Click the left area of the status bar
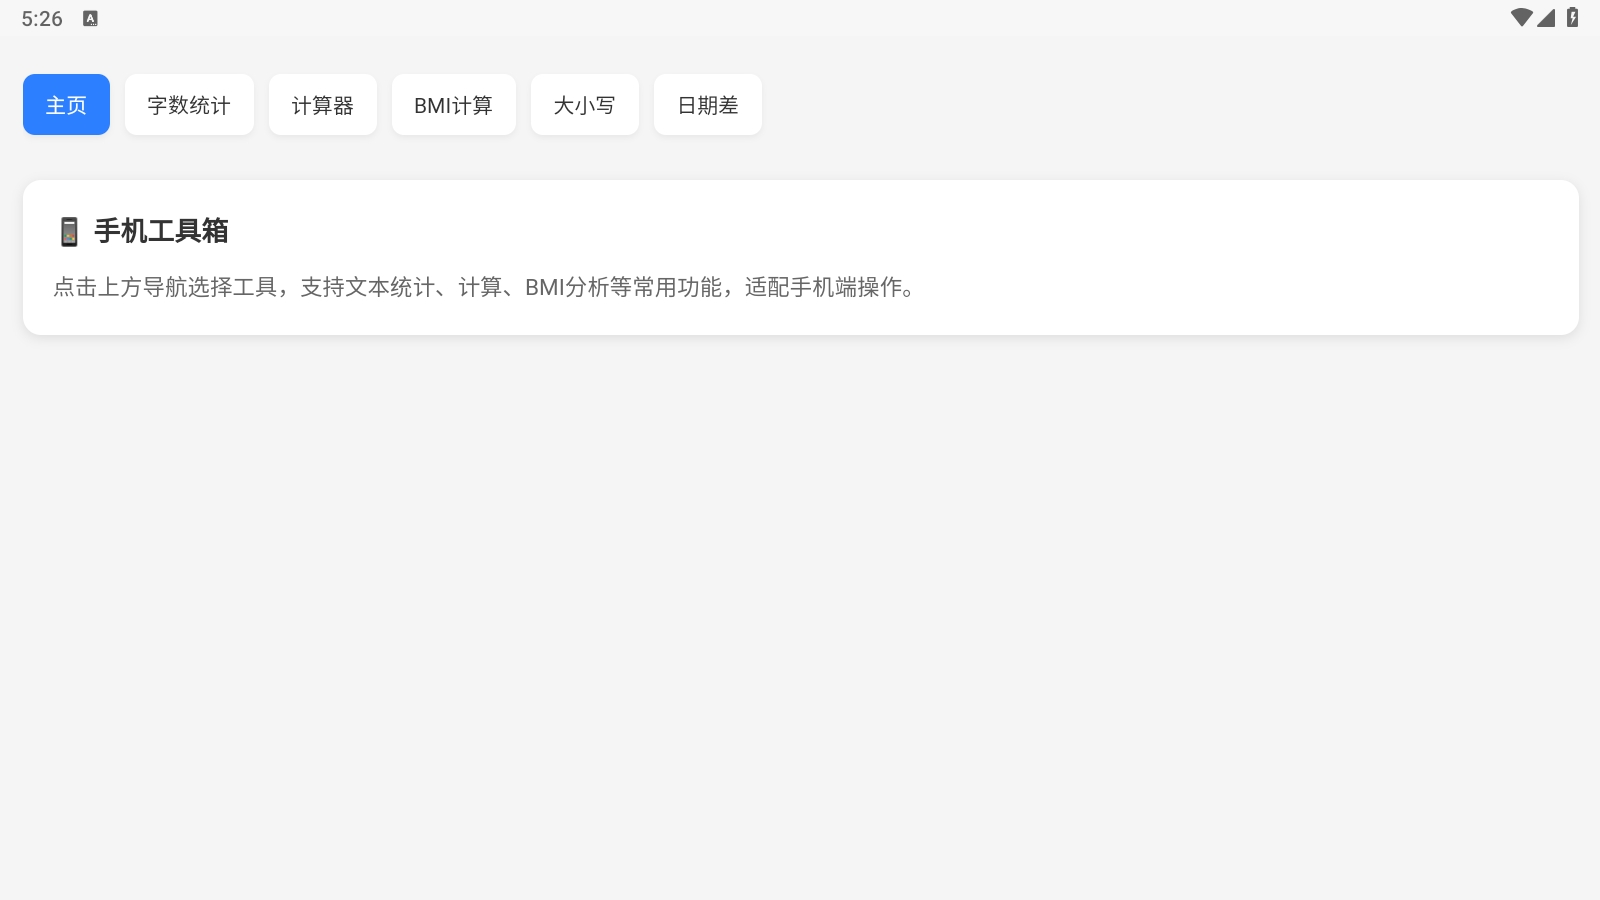1600x900 pixels. [x=60, y=18]
